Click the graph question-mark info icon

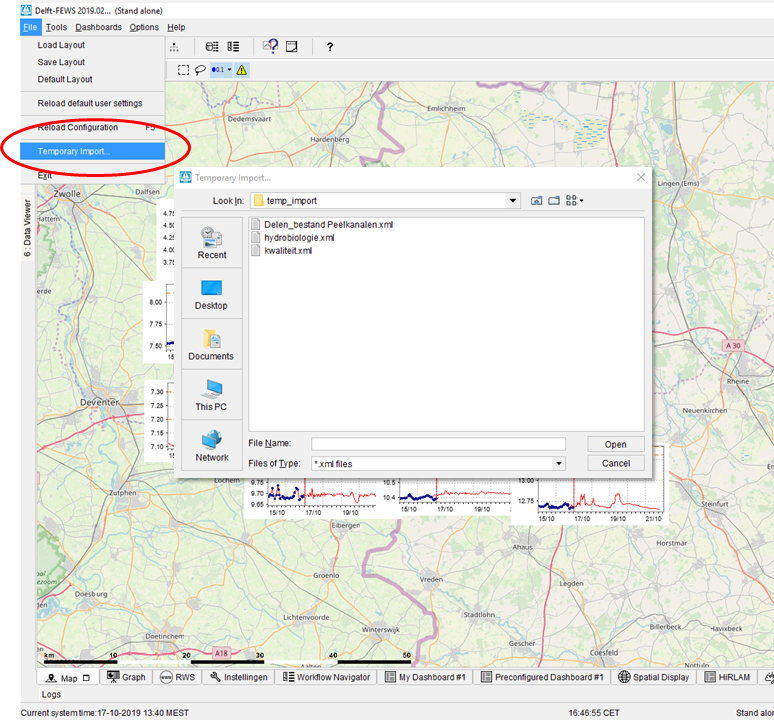click(x=271, y=46)
